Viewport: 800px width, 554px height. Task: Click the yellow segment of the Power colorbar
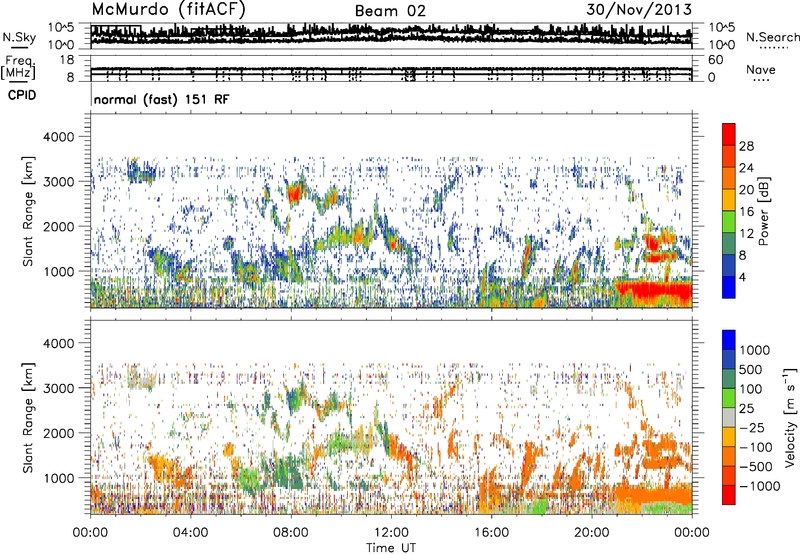(x=729, y=200)
